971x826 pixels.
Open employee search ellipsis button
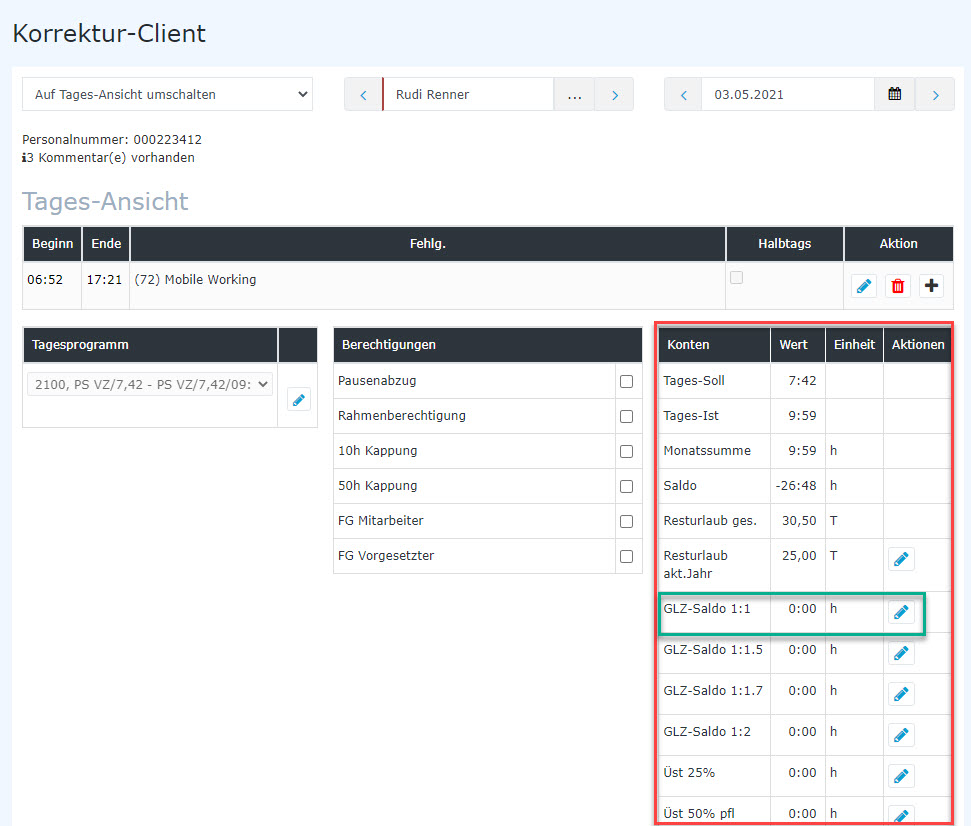[574, 95]
